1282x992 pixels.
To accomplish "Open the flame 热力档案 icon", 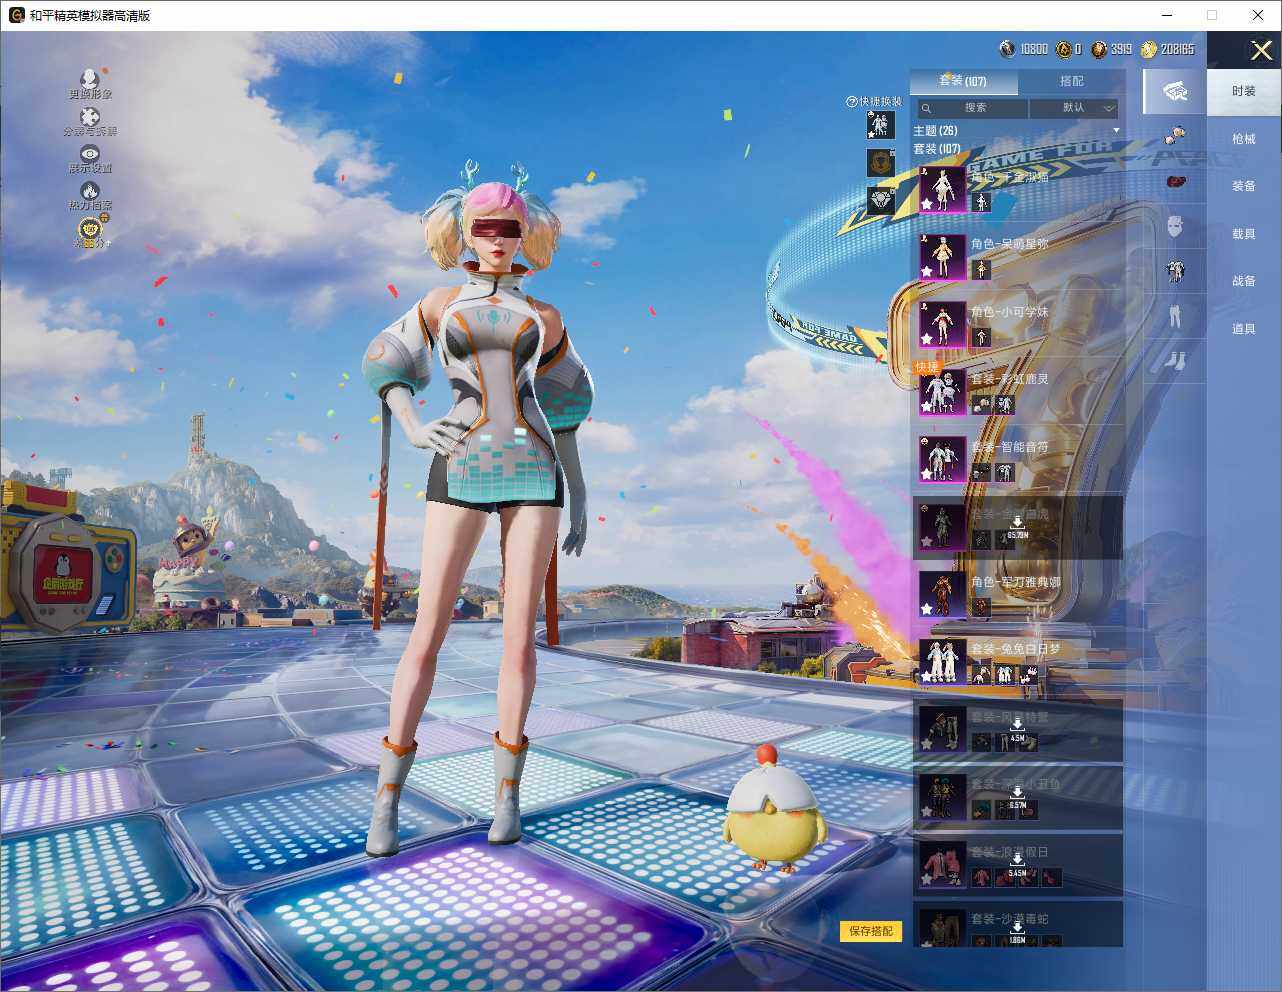I will point(90,190).
